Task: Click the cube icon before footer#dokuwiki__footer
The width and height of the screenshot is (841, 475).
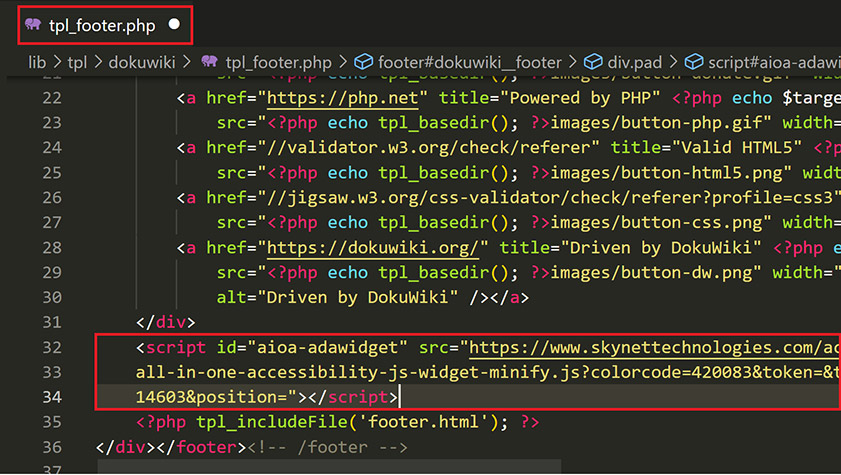Action: (x=365, y=63)
